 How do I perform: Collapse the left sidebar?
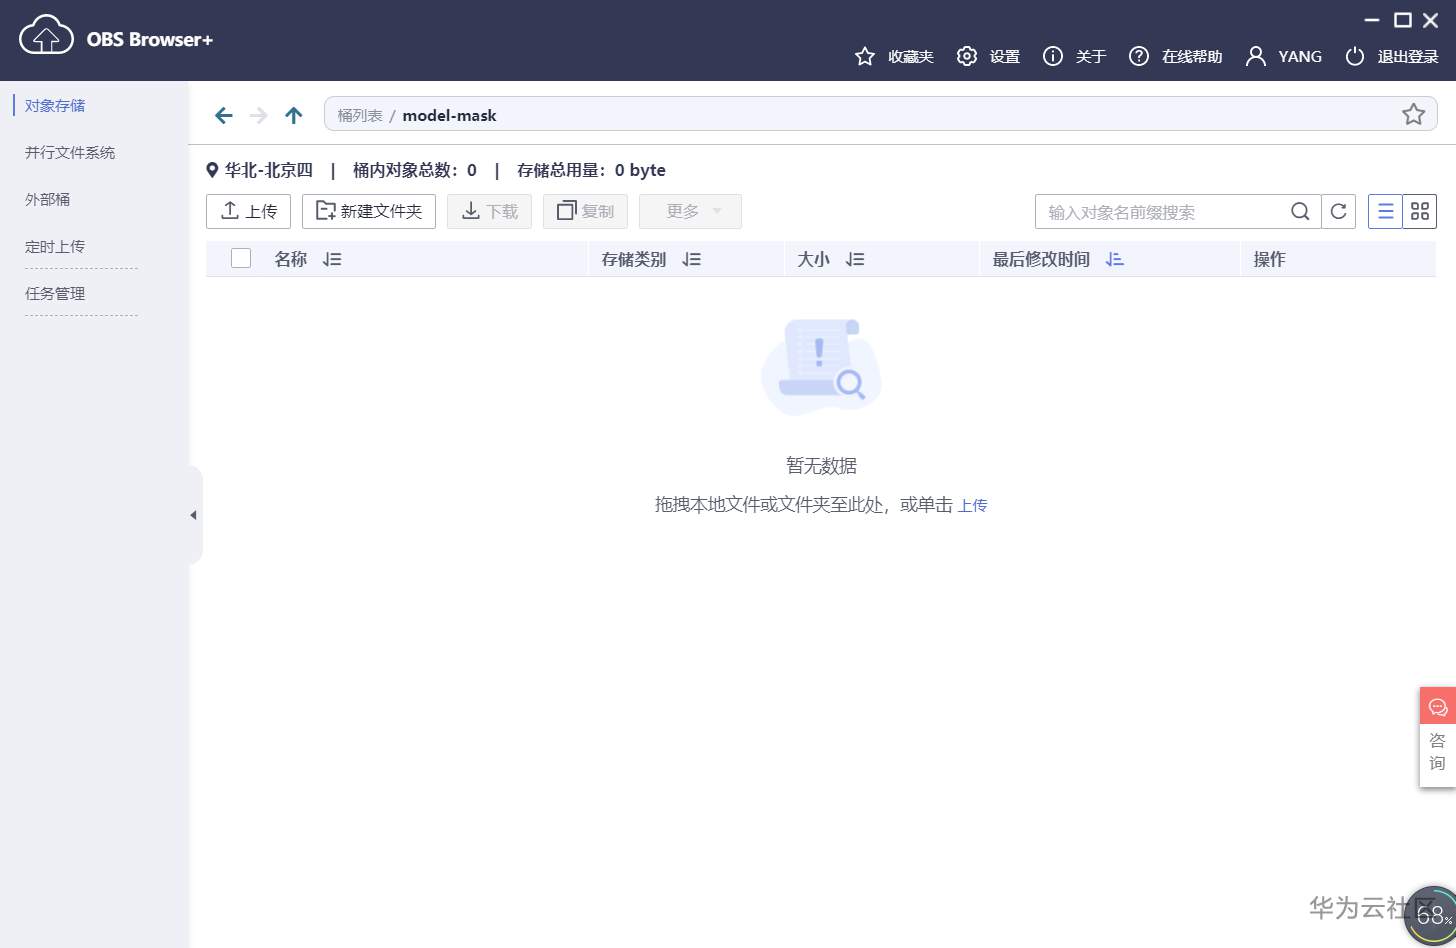click(x=194, y=515)
